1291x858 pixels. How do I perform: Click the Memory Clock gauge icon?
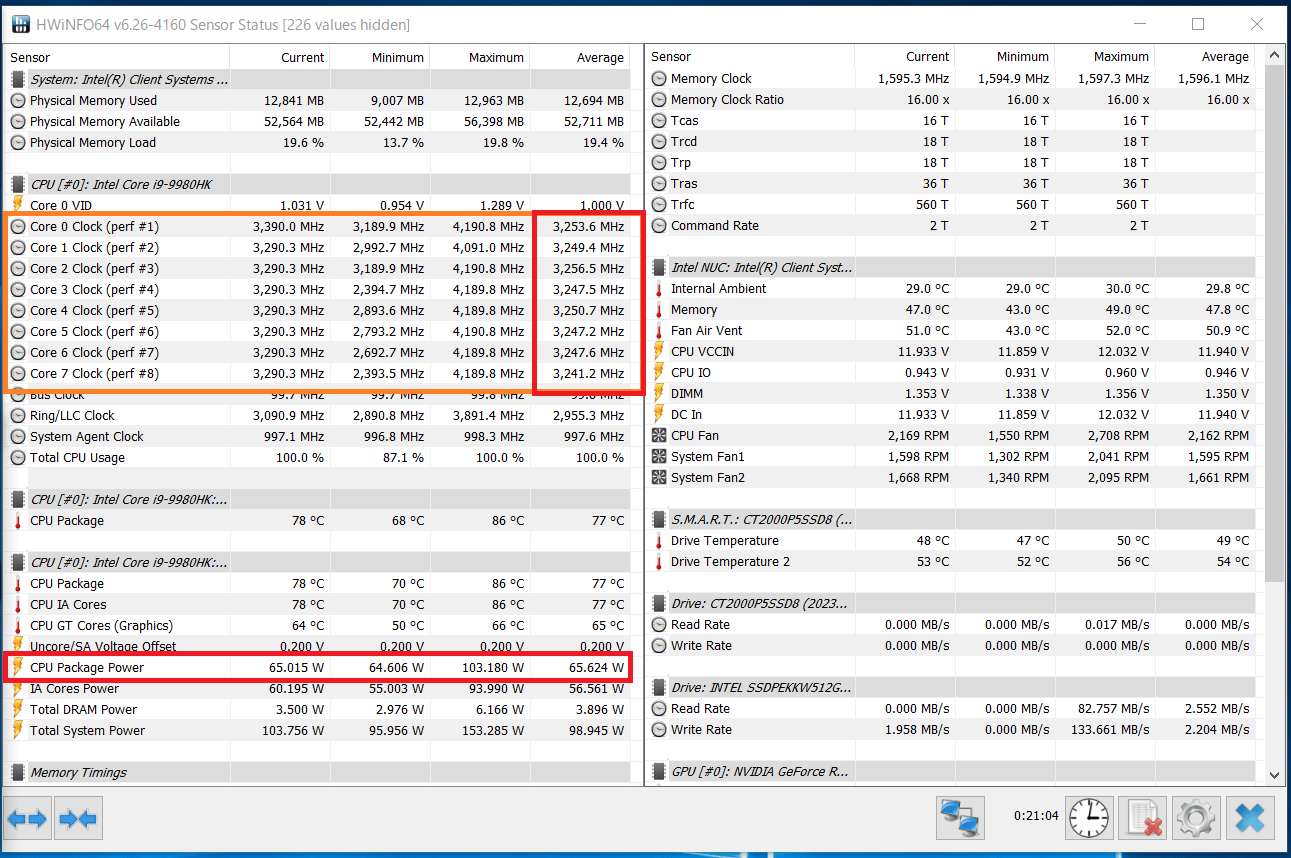pos(659,78)
